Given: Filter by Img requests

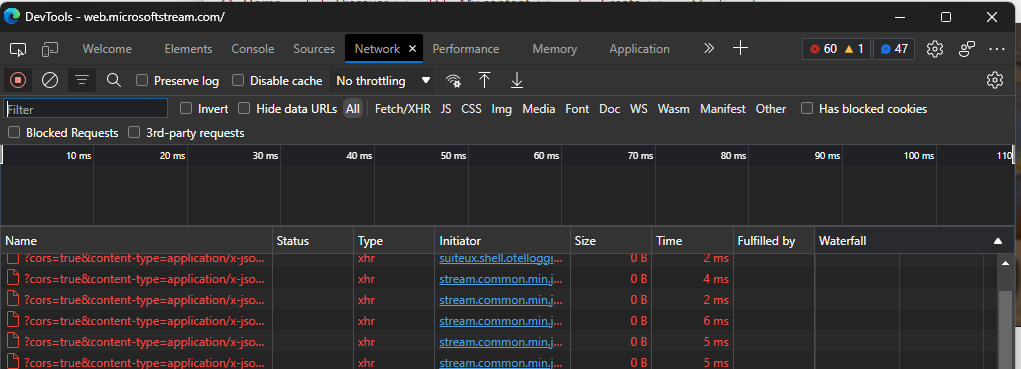Looking at the screenshot, I should (x=501, y=109).
